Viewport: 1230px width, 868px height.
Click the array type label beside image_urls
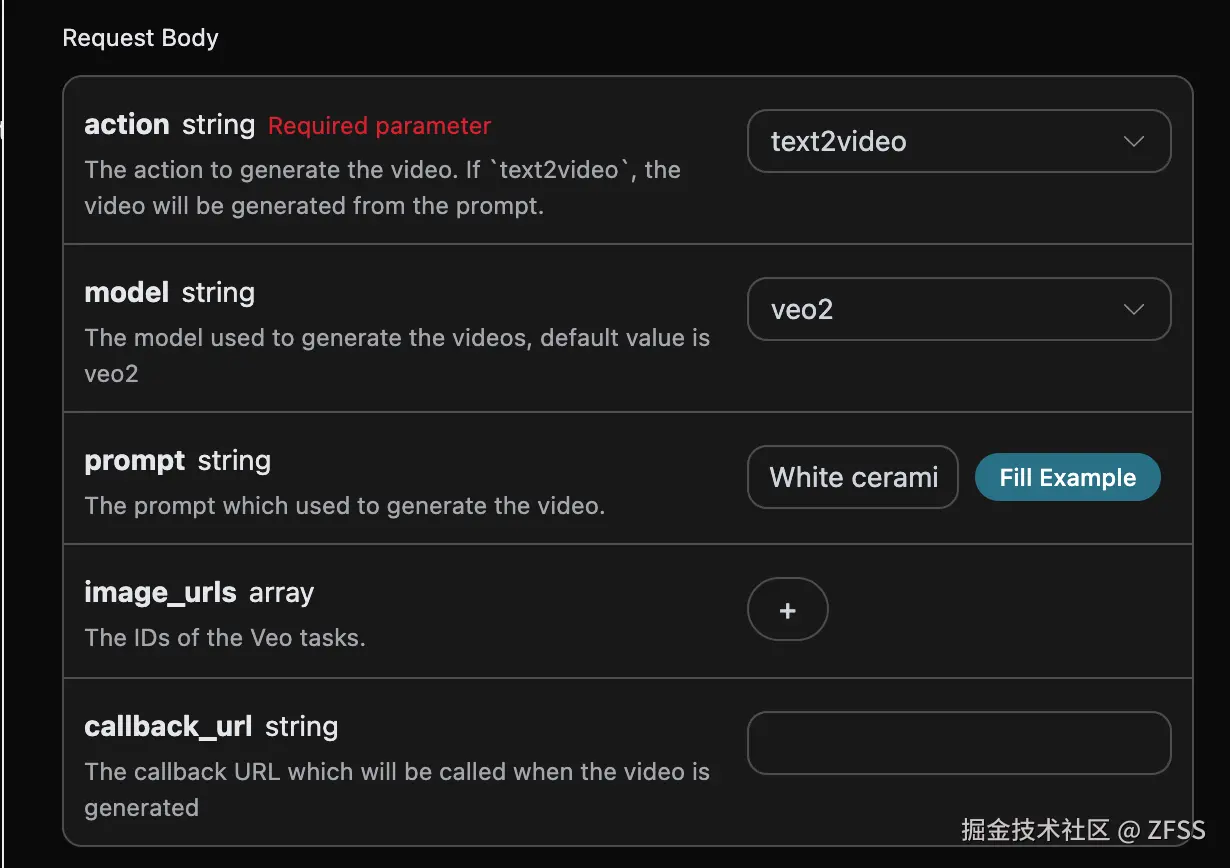pos(281,593)
